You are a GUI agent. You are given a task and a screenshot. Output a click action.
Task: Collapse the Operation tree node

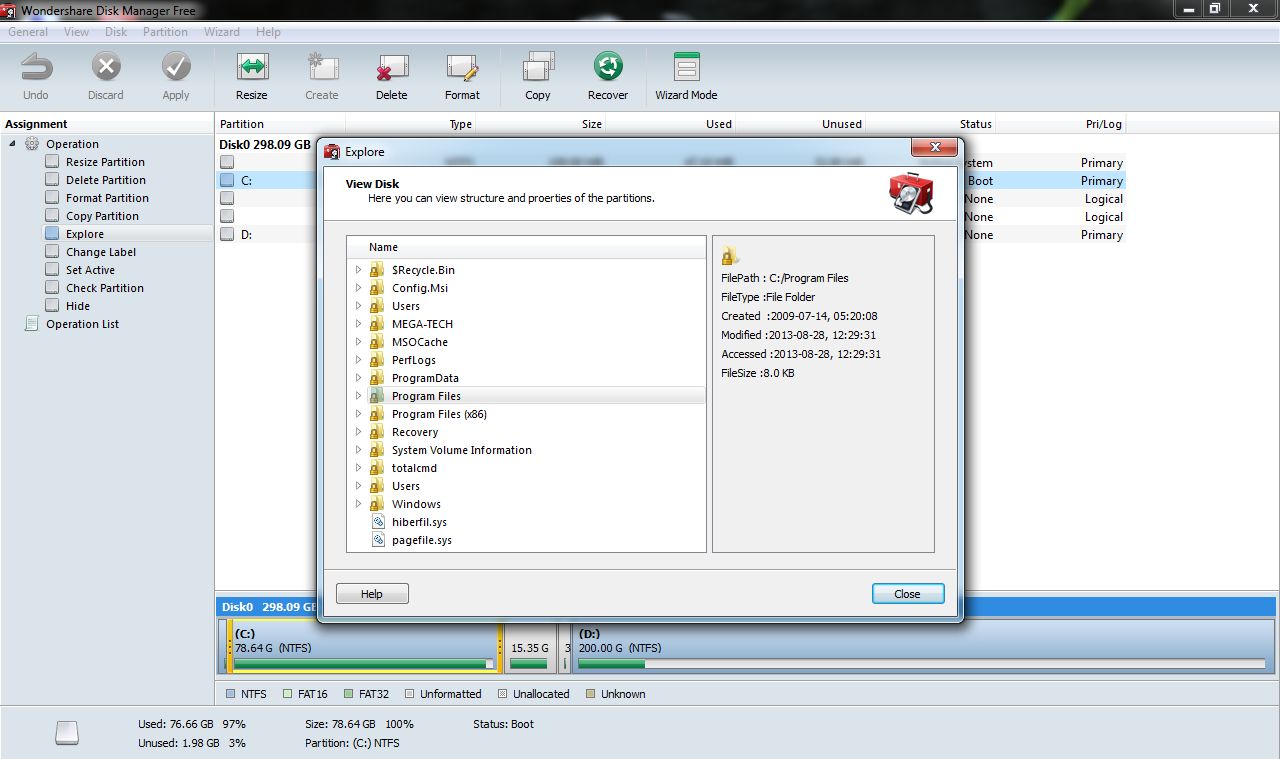click(13, 144)
